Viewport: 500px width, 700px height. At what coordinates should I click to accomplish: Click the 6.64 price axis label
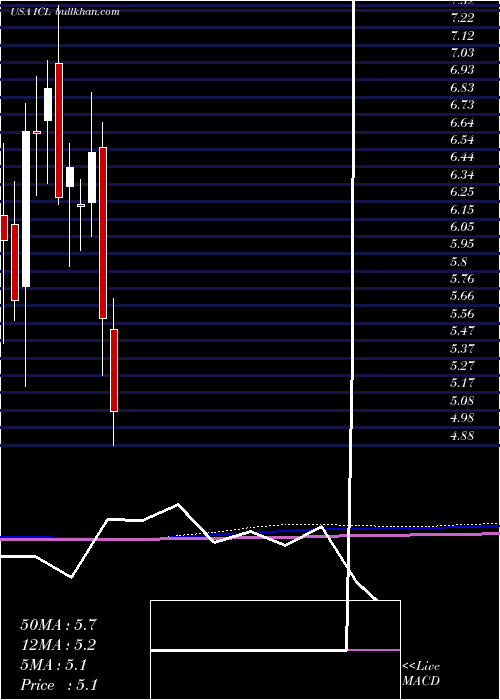[462, 122]
